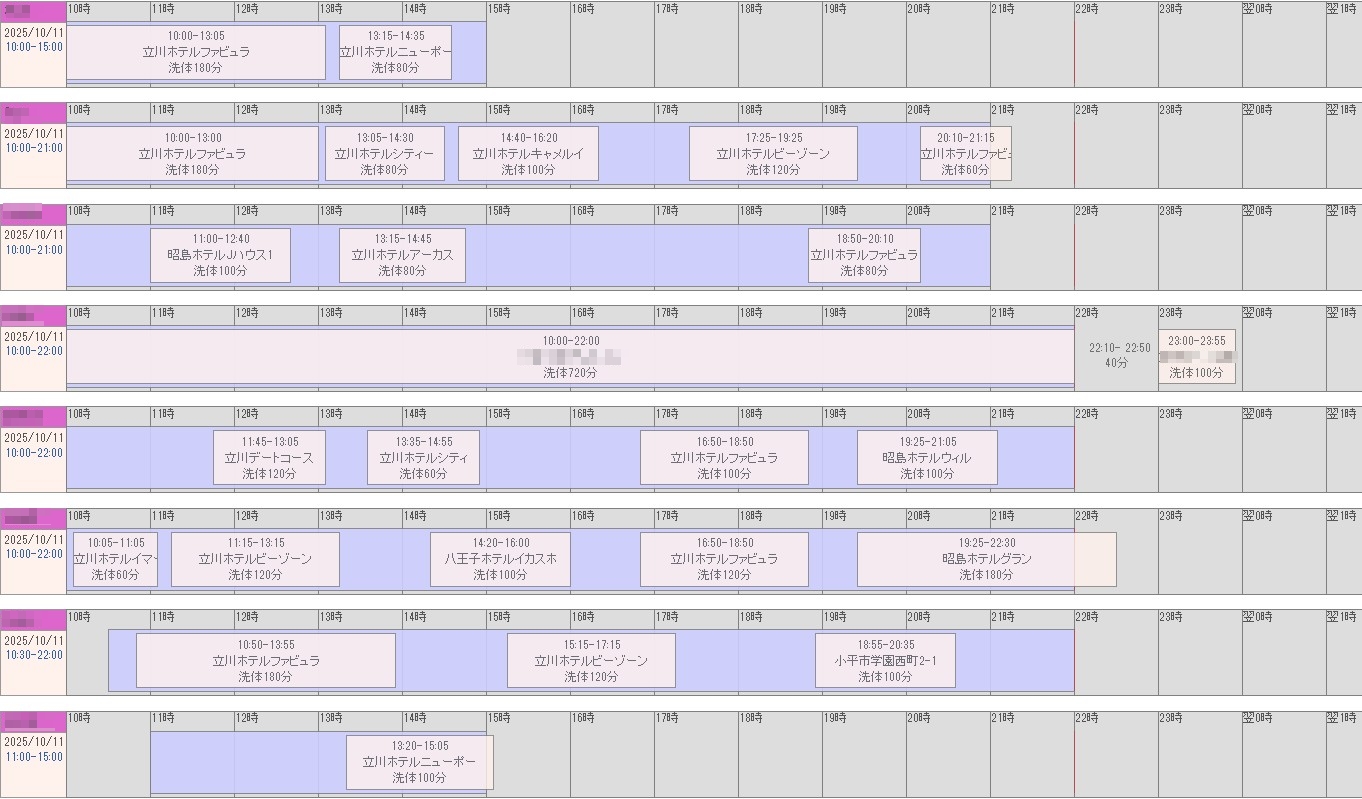Screen dimensions: 1362x799
Task: Open the 17:25-19:25 立川ホテルビーゾーン appointment
Action: click(x=773, y=154)
